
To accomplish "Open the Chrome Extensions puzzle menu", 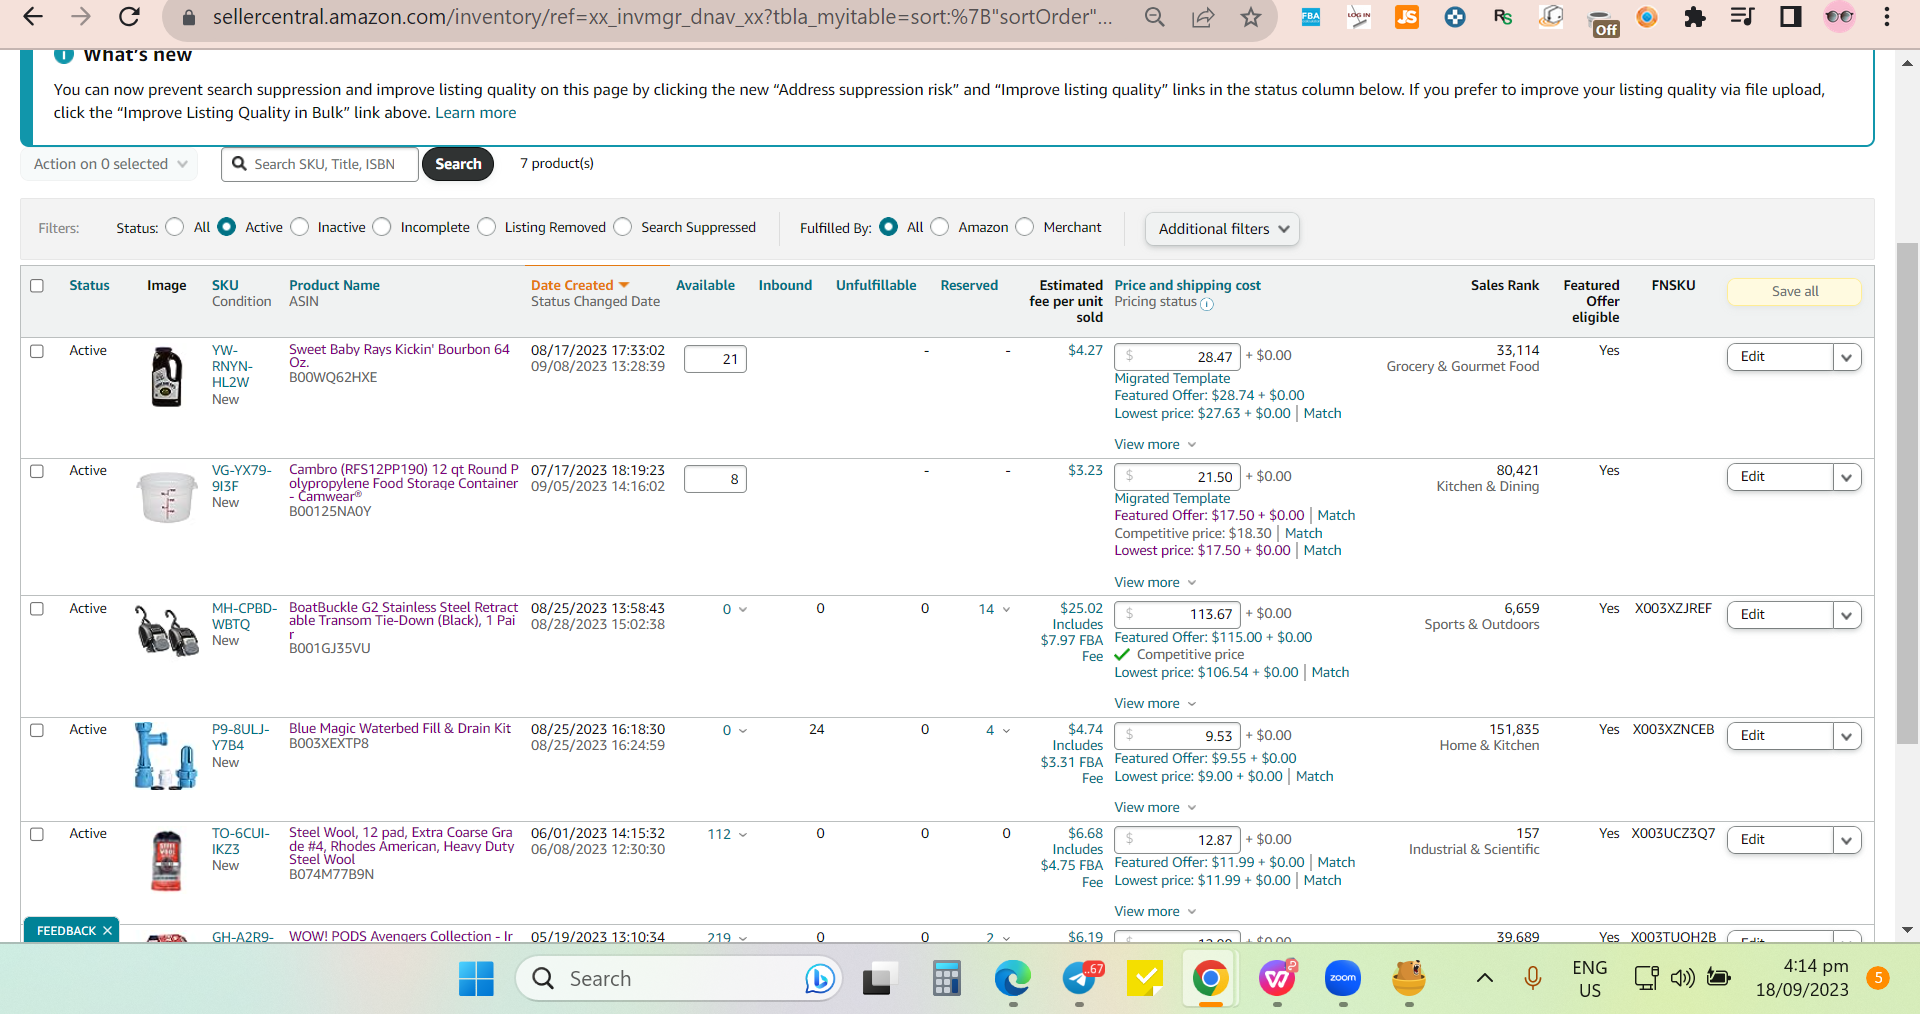I will point(1695,17).
